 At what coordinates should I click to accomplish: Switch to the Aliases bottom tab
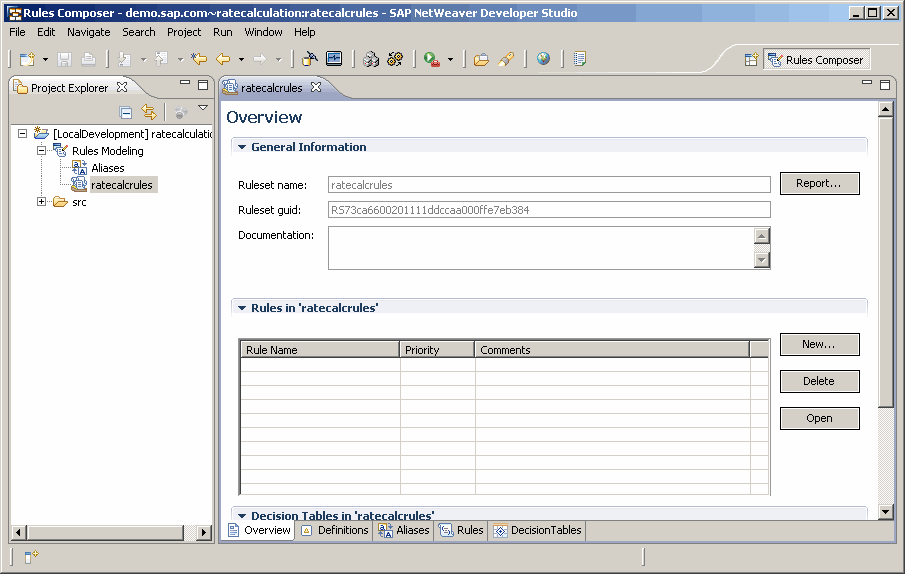click(x=403, y=530)
